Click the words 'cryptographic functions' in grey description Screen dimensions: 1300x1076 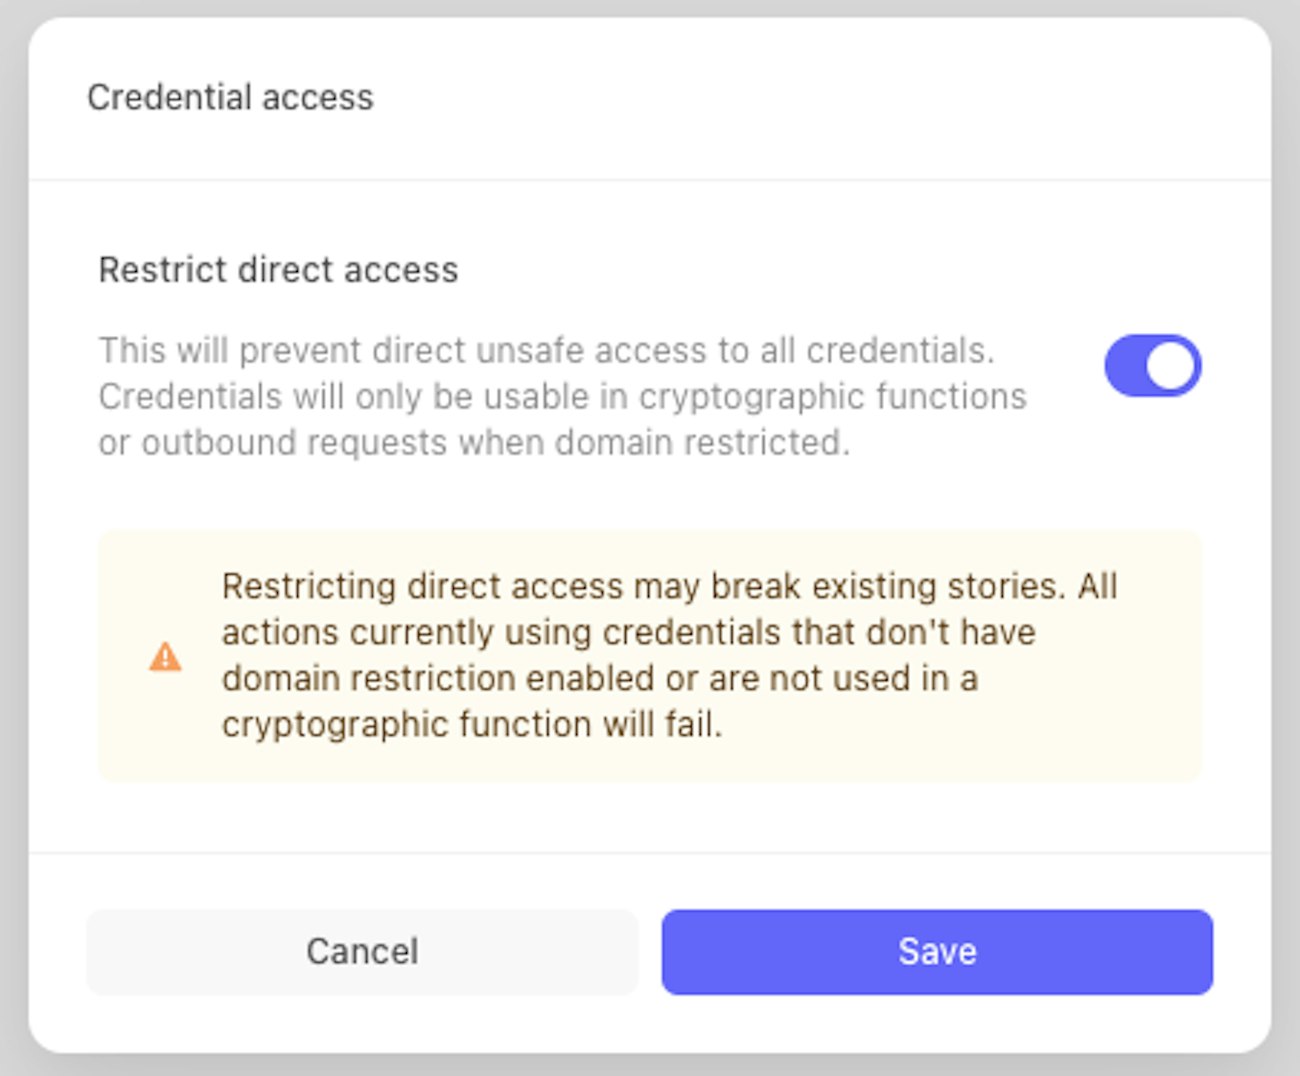click(x=832, y=397)
